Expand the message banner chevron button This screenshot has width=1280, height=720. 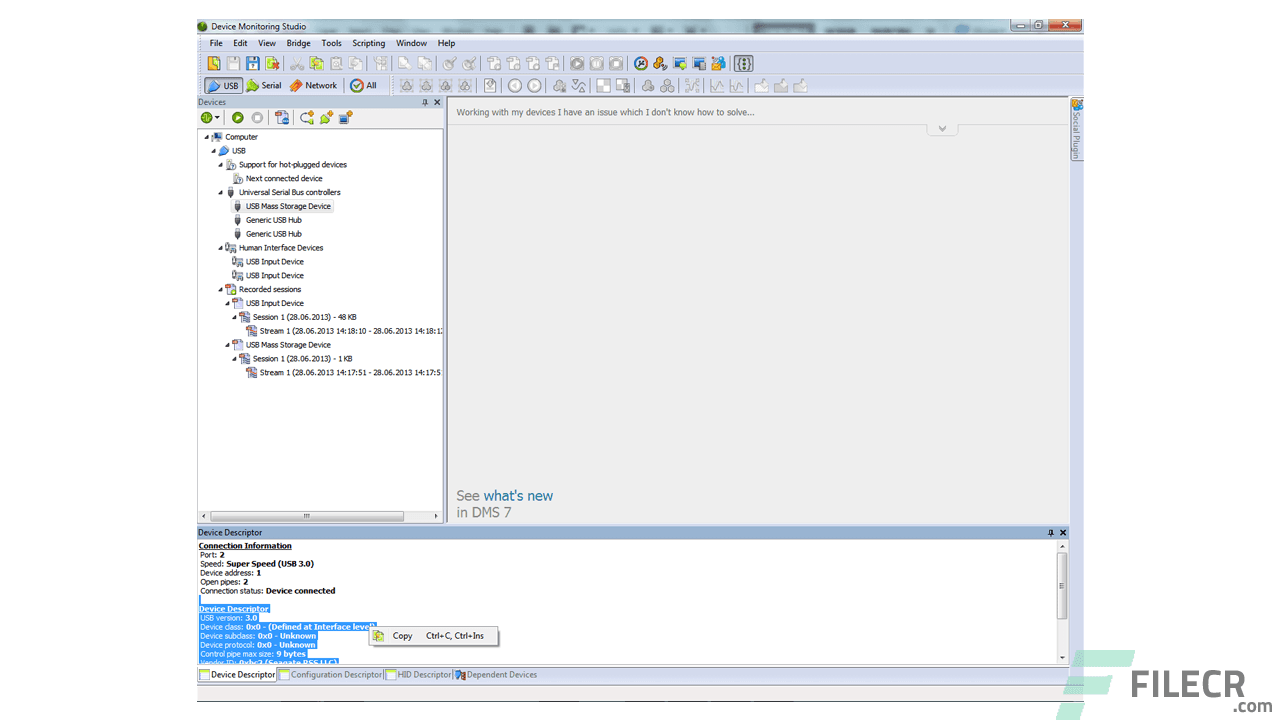tap(941, 128)
